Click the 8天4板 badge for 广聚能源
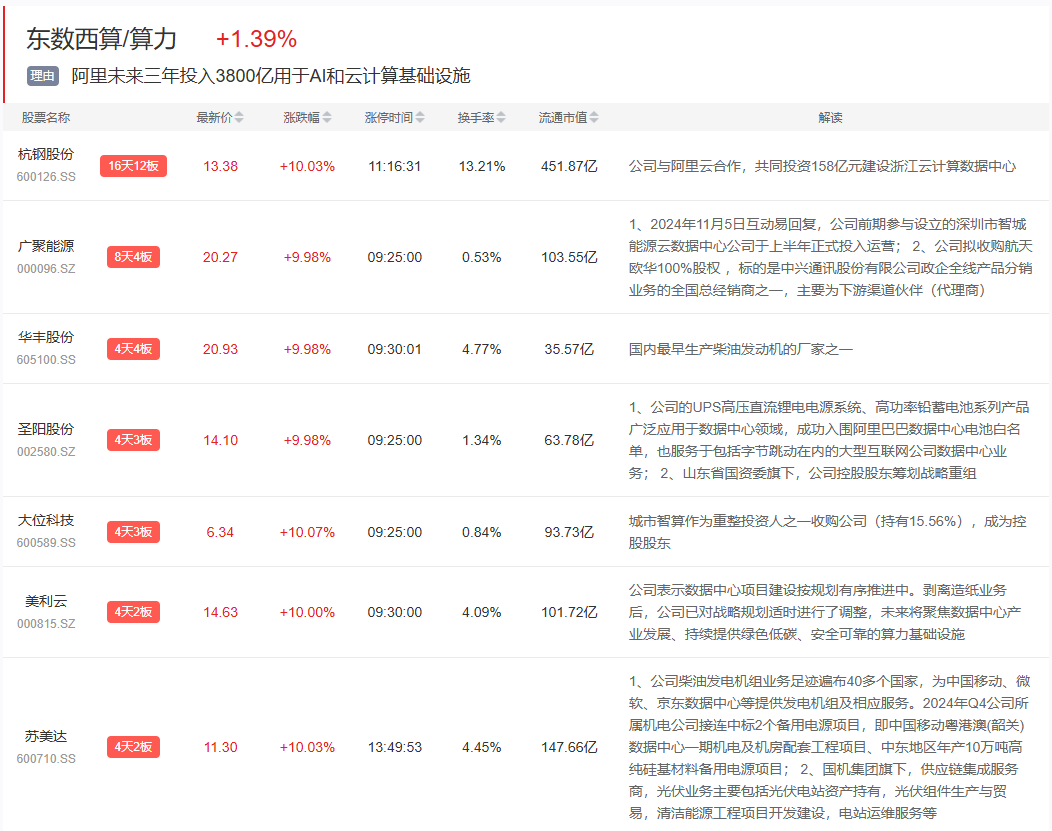This screenshot has width=1052, height=831. [x=133, y=257]
